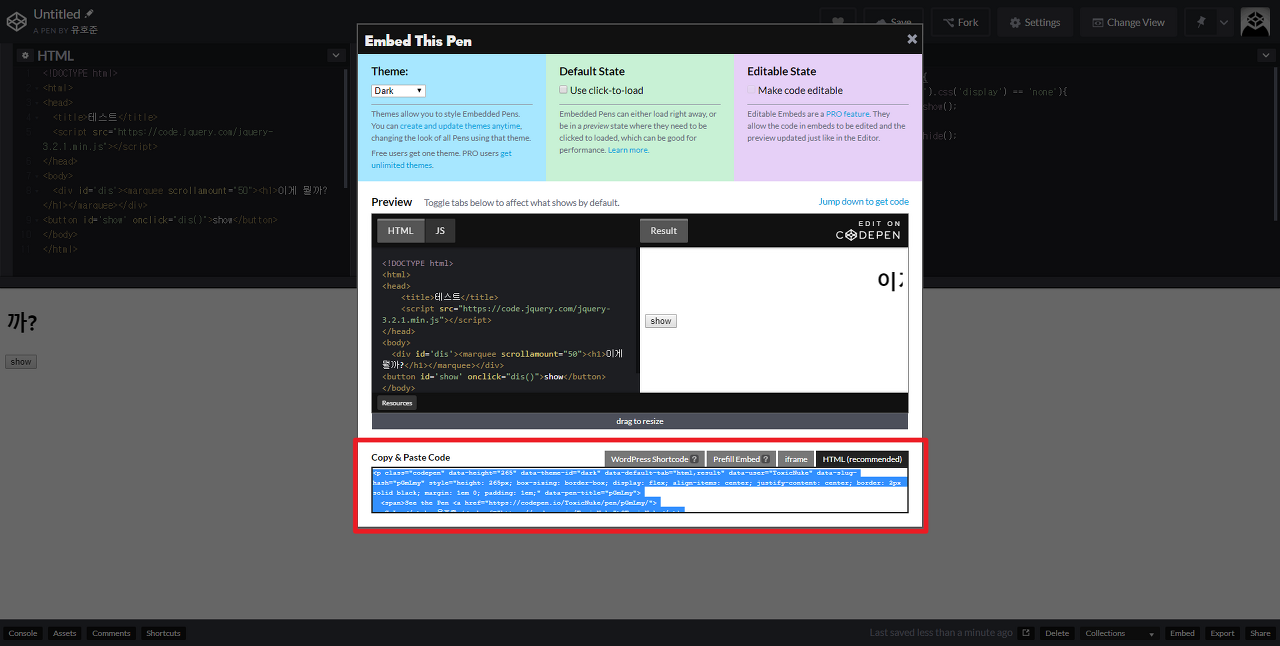Select the iframe code tab
Screen dimensions: 1280x646
click(796, 459)
